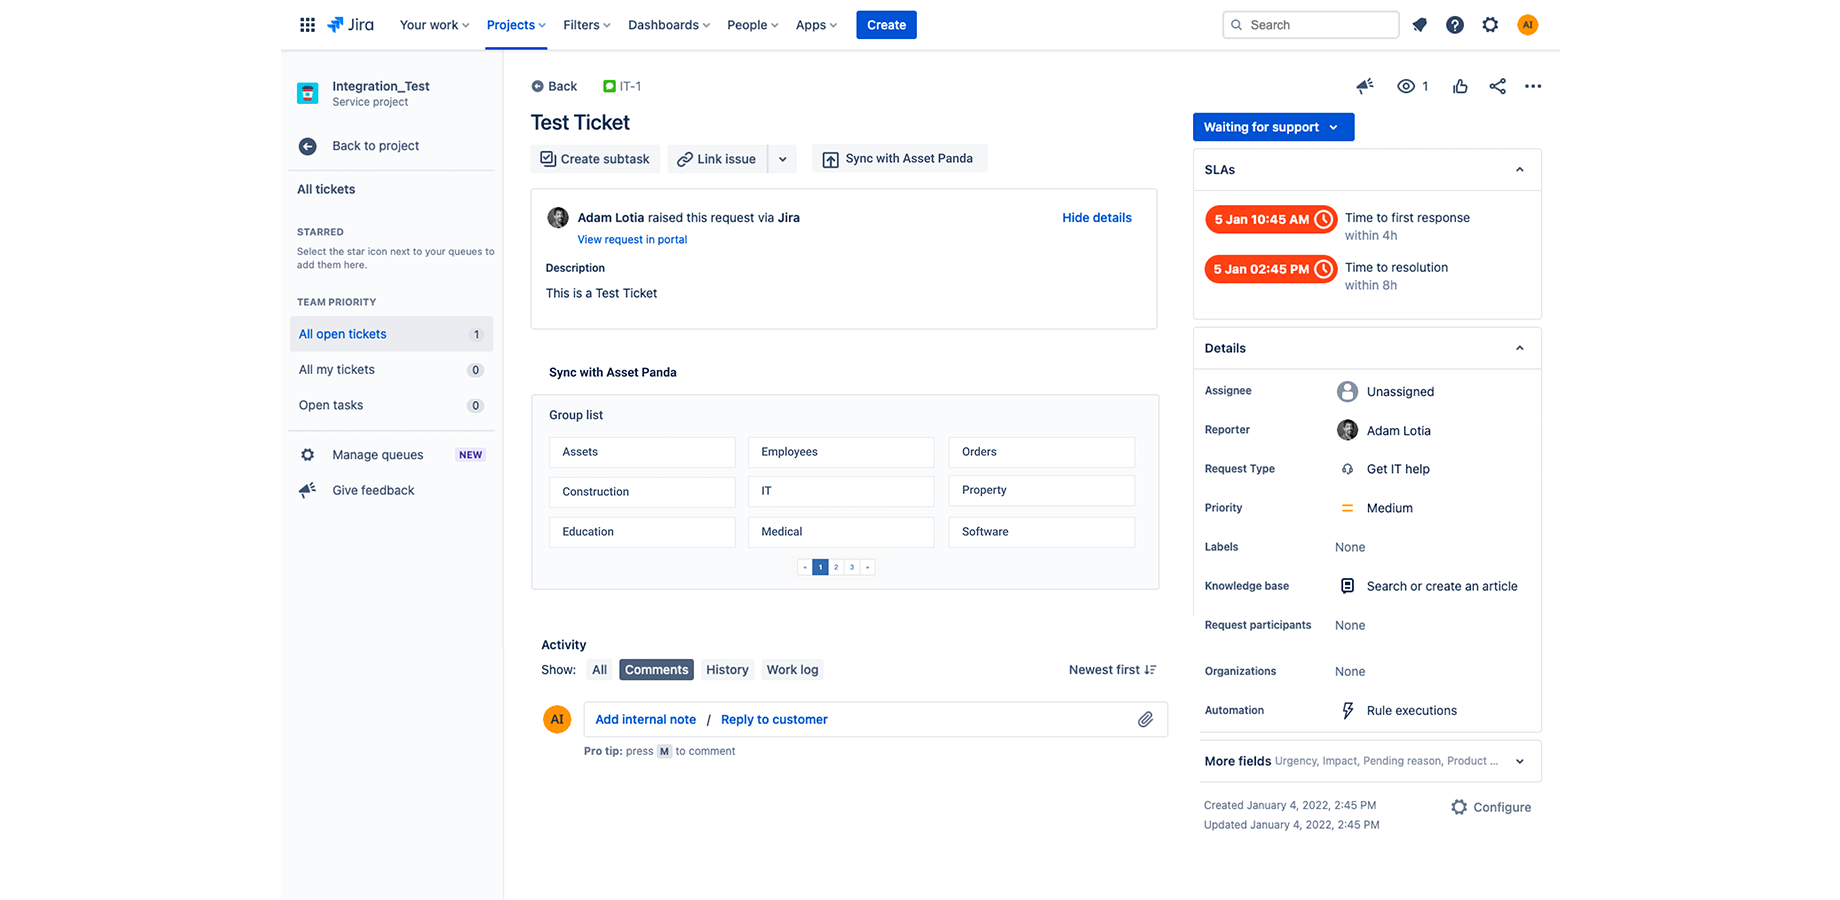Click the IT-1 issue key icon

(609, 86)
